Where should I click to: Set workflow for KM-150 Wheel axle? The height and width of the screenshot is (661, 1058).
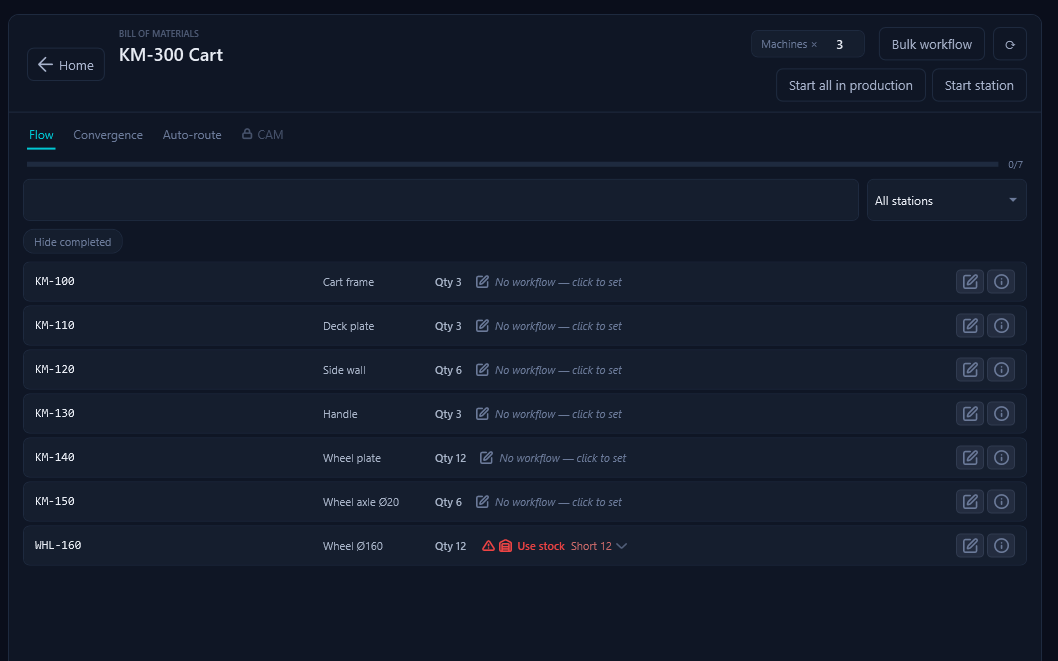[x=549, y=502]
